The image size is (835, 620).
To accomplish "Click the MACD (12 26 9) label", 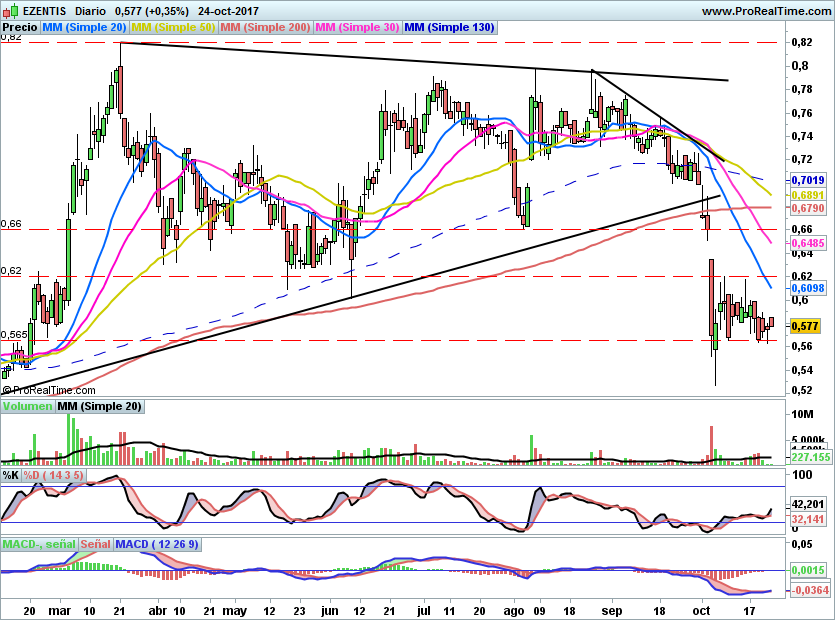I will click(157, 544).
